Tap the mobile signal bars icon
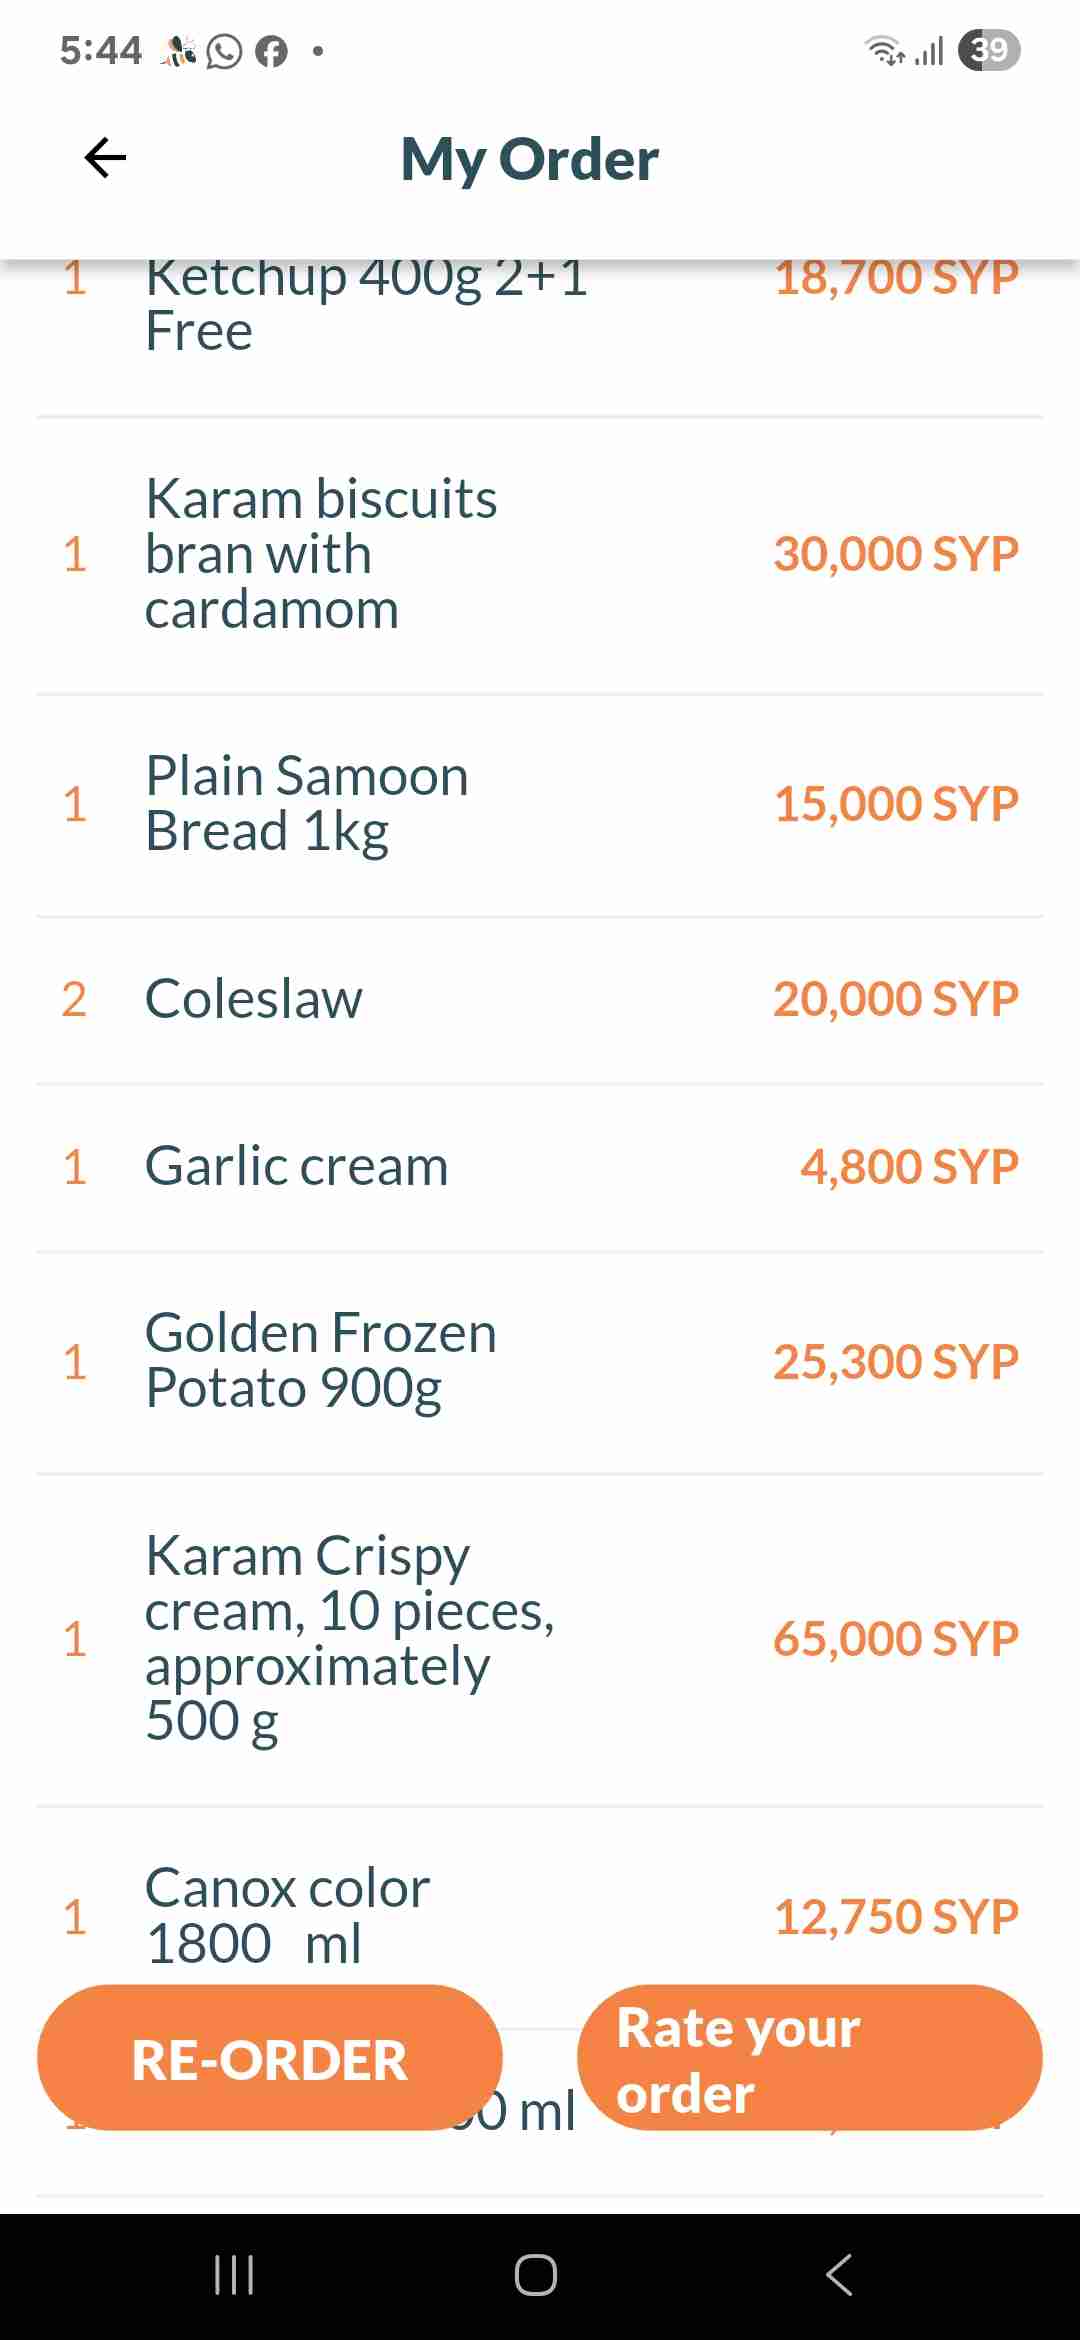The image size is (1080, 2340). pyautogui.click(x=930, y=50)
